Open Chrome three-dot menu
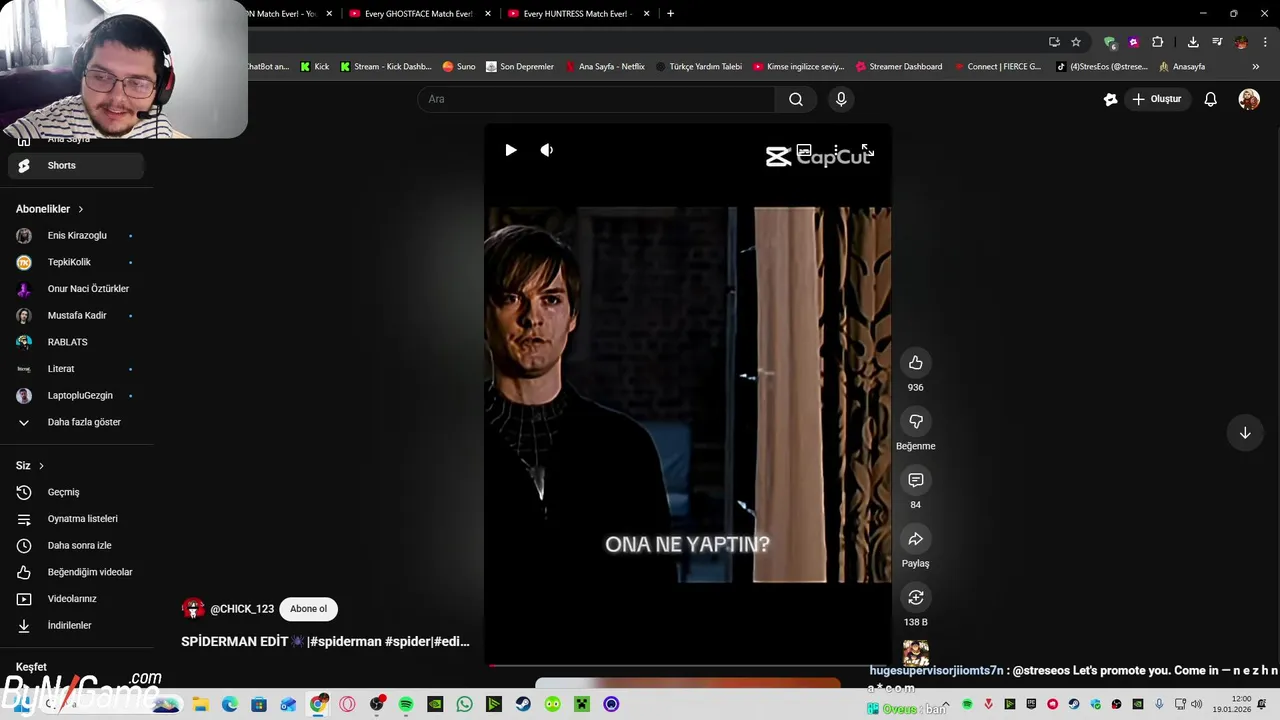The height and width of the screenshot is (720, 1280). pyautogui.click(x=1265, y=42)
